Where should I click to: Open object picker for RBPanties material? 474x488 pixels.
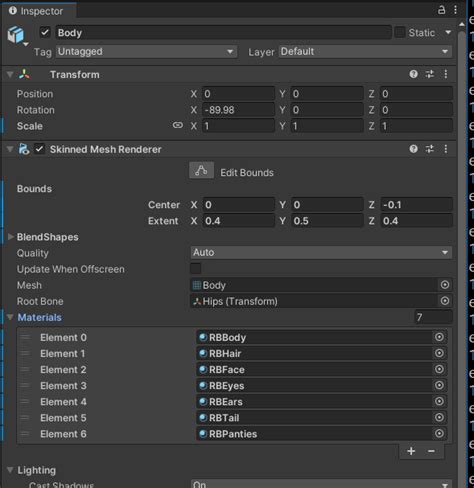[x=439, y=433]
